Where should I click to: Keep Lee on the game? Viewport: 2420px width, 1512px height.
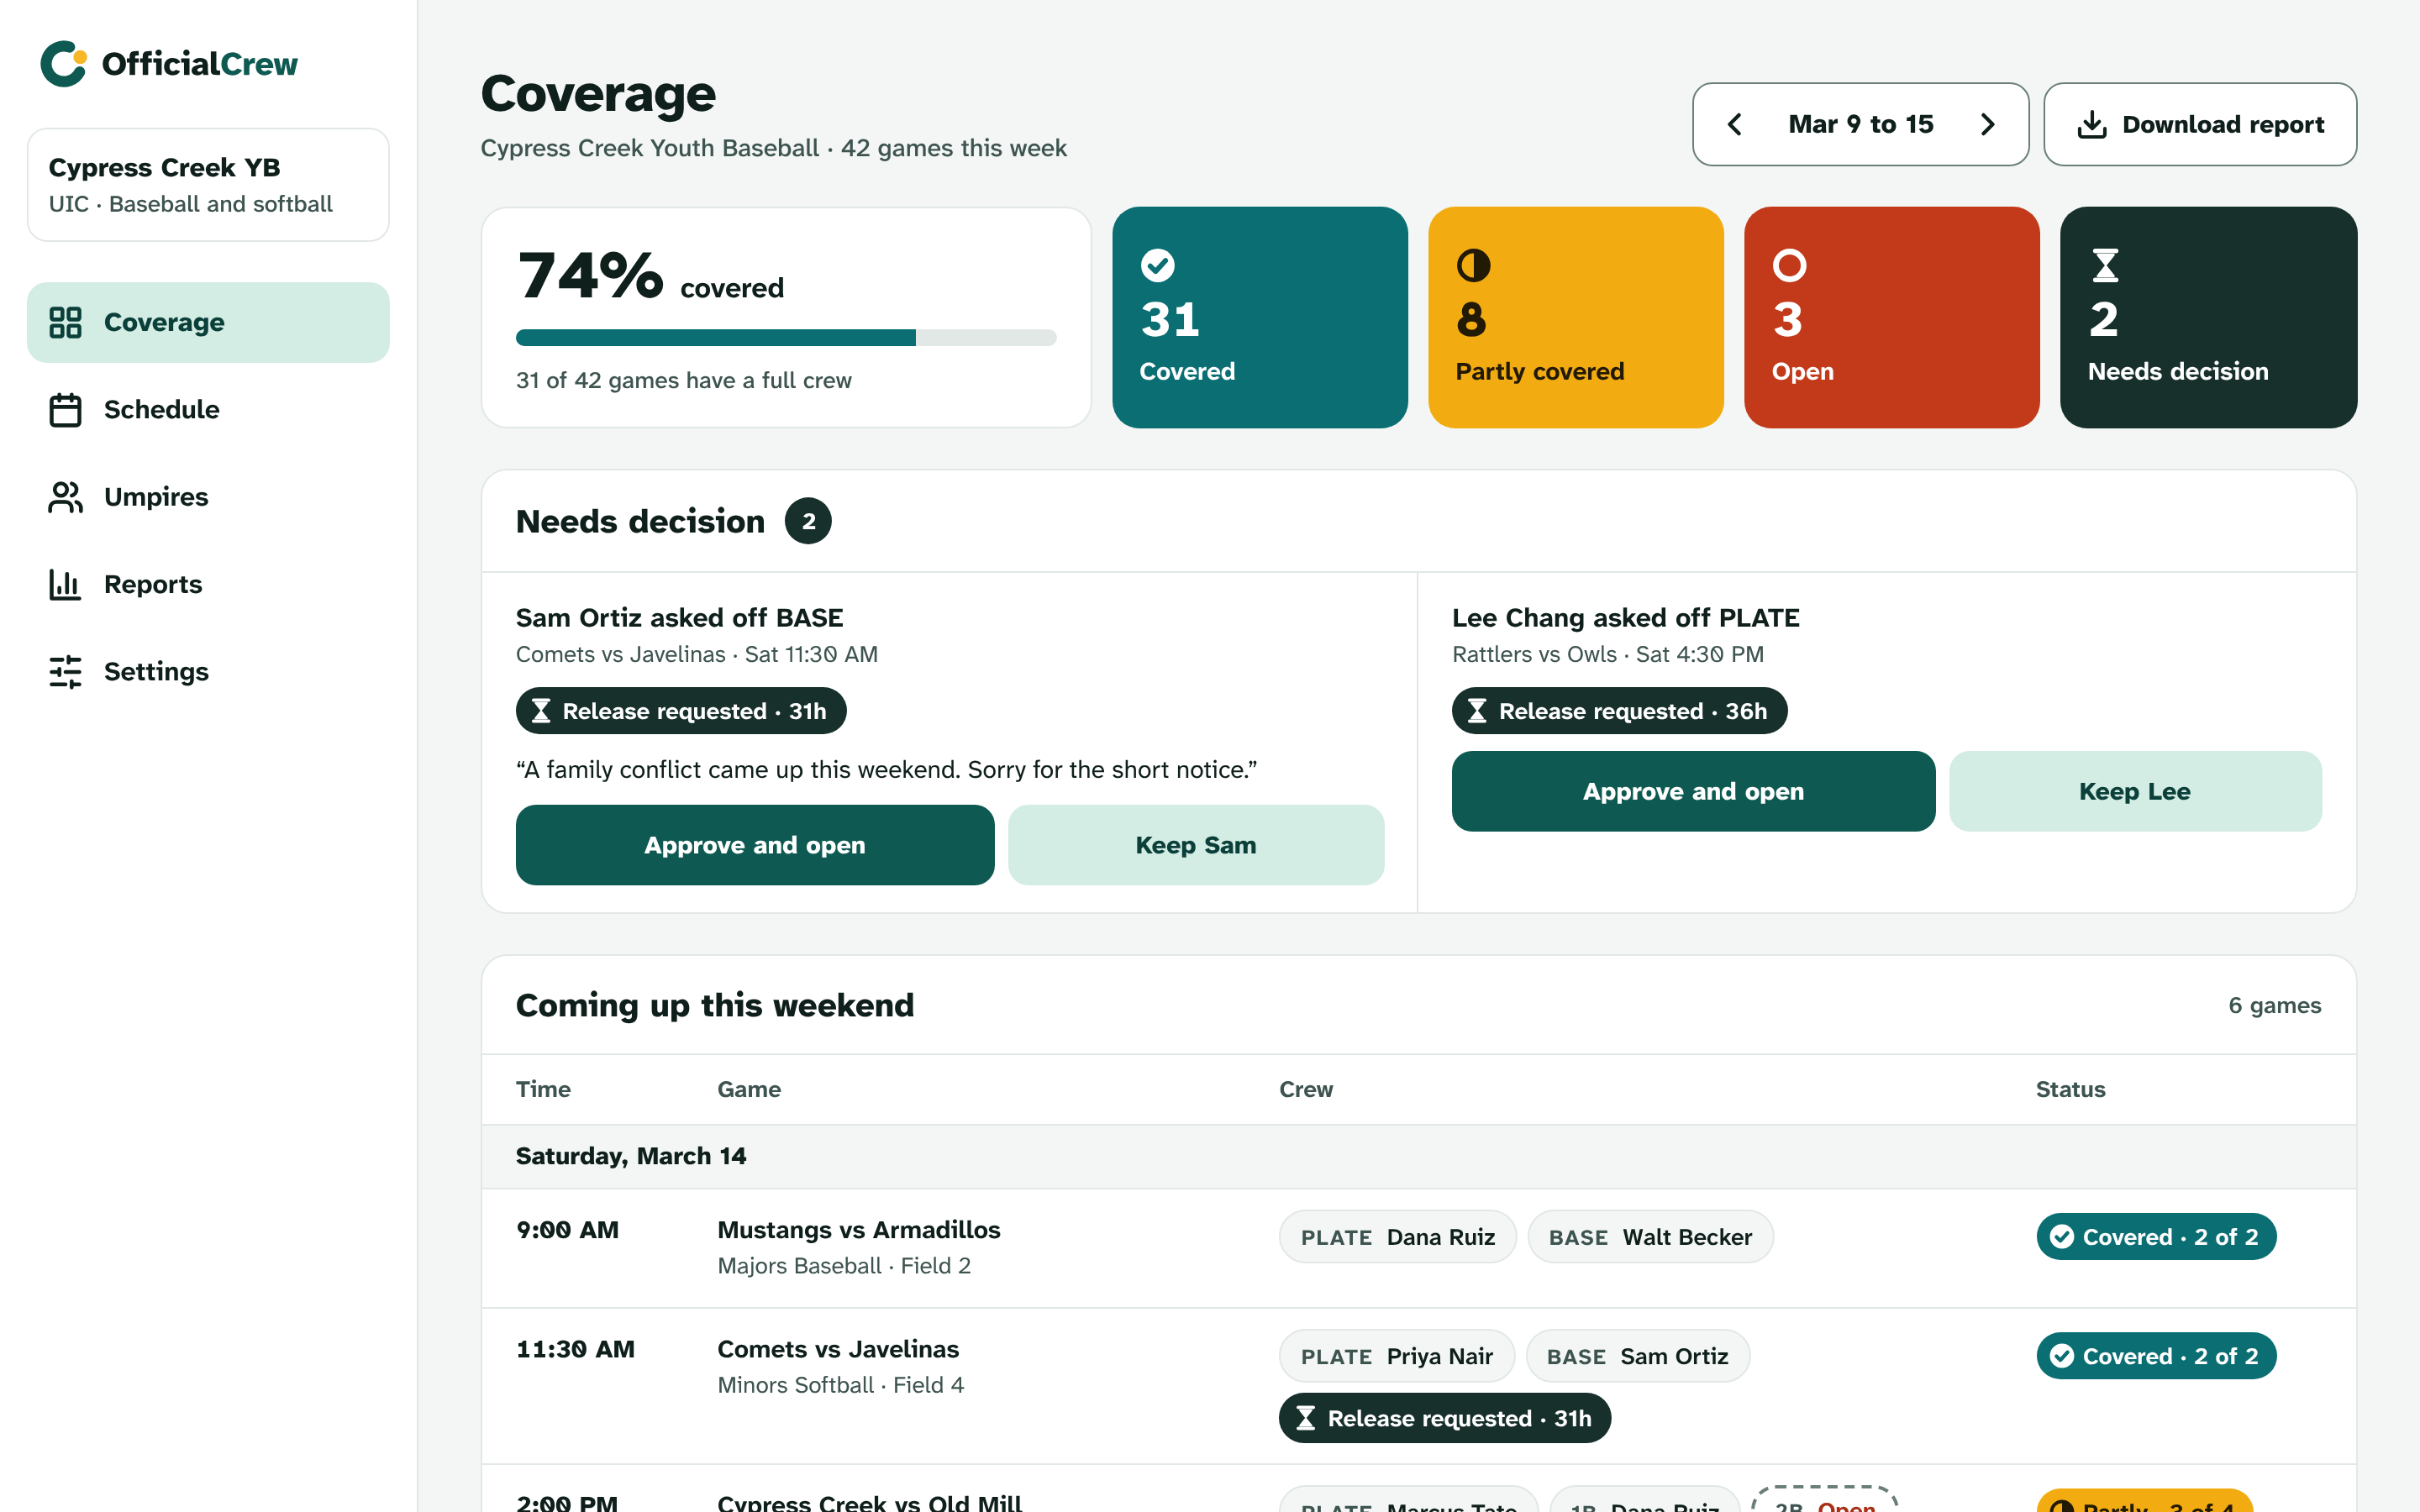2135,791
